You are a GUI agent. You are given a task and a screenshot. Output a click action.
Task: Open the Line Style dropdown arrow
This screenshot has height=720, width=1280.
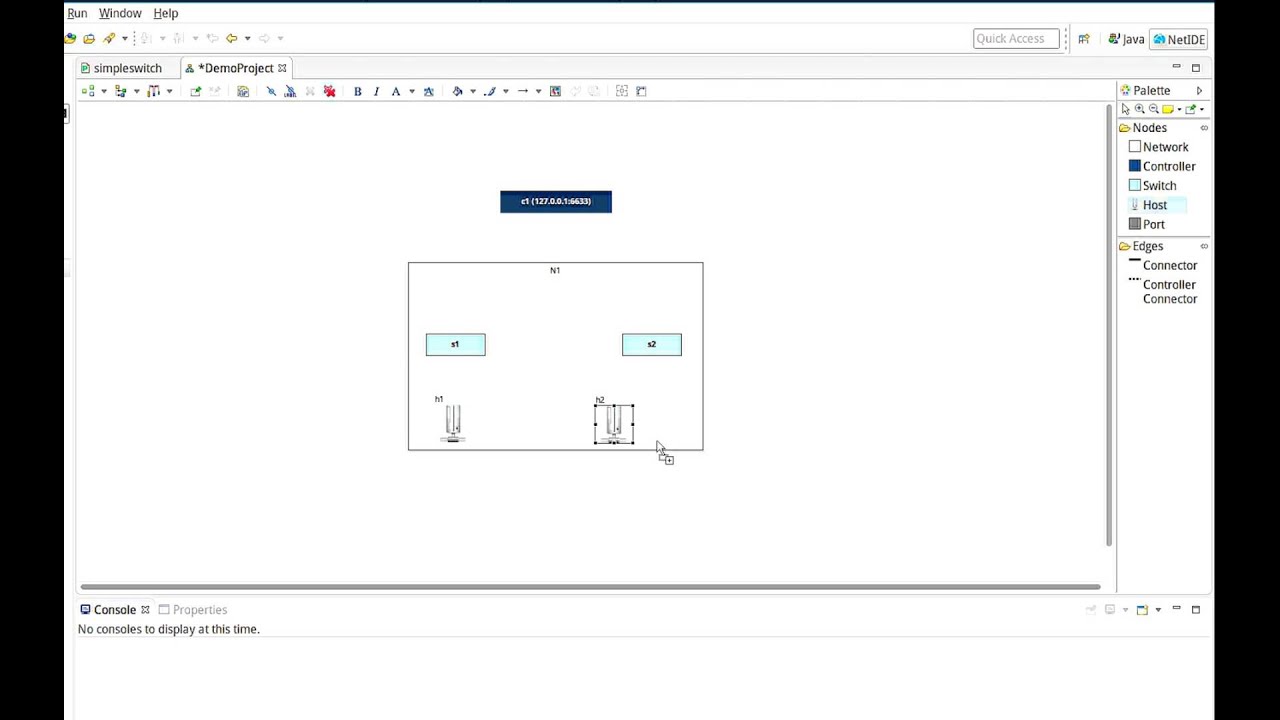(538, 91)
